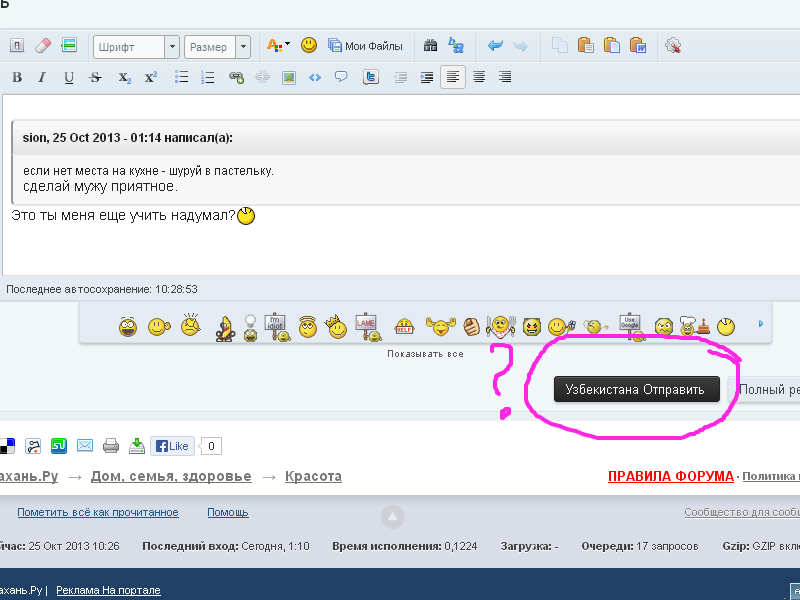Toggle strikethrough formatting
Image resolution: width=800 pixels, height=600 pixels.
click(96, 77)
